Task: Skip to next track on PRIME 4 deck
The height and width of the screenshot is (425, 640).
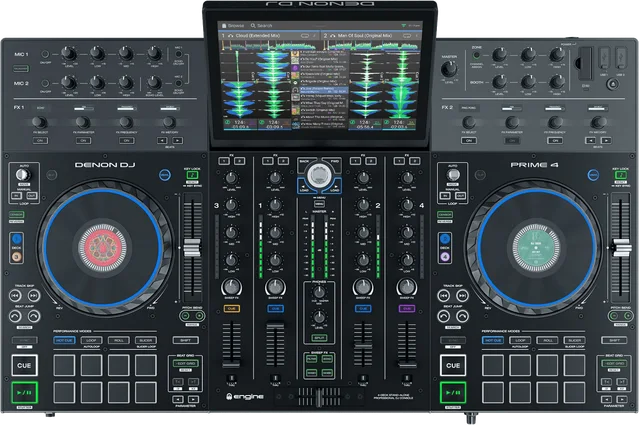Action: [462, 295]
